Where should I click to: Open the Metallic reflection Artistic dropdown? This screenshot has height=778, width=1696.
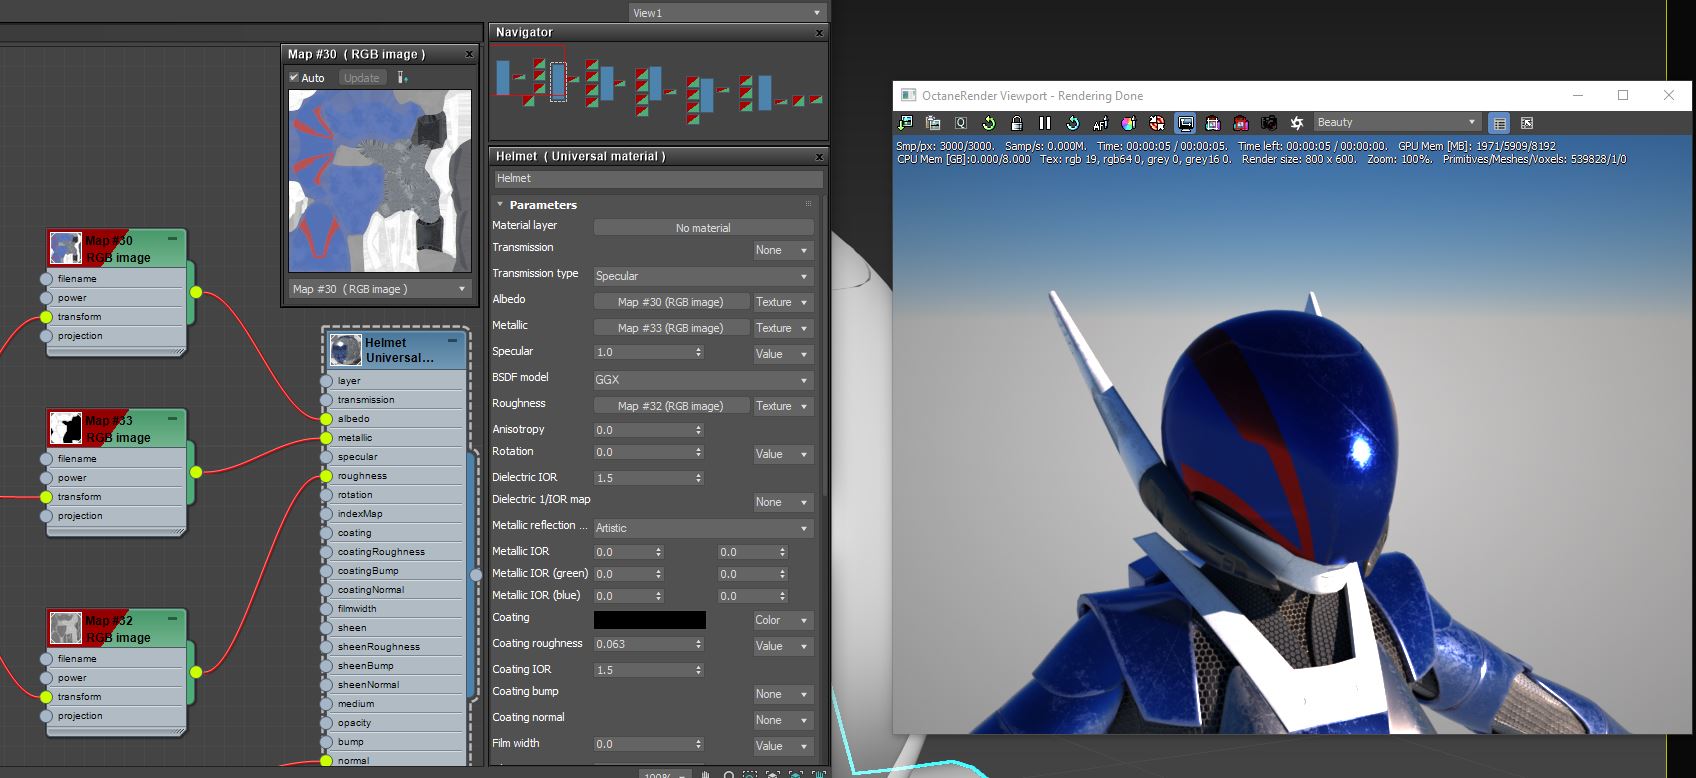703,528
